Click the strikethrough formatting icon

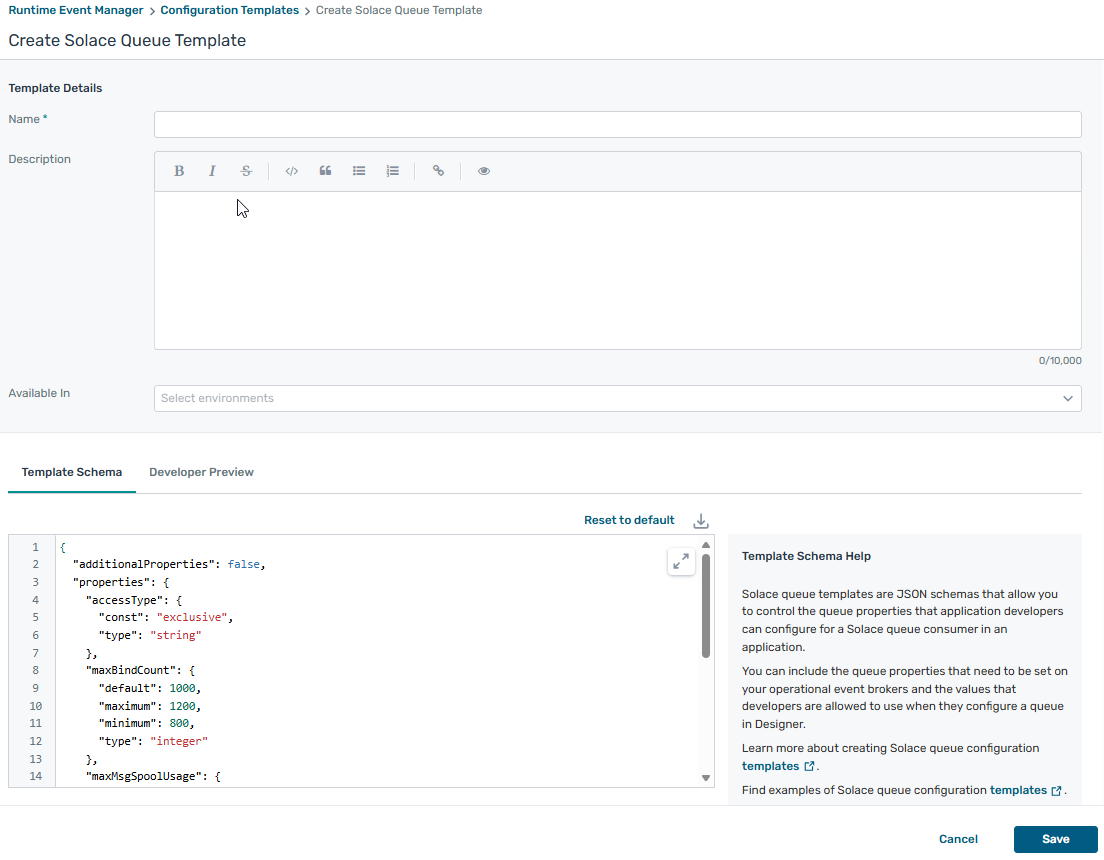pyautogui.click(x=246, y=171)
